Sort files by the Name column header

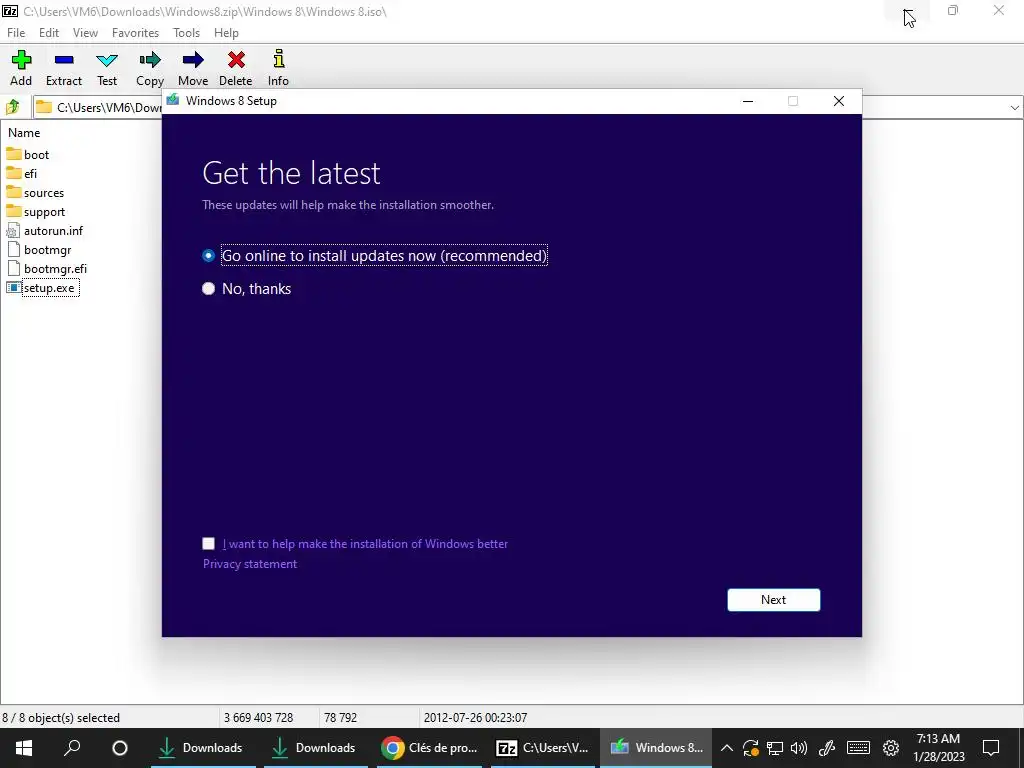click(x=24, y=133)
